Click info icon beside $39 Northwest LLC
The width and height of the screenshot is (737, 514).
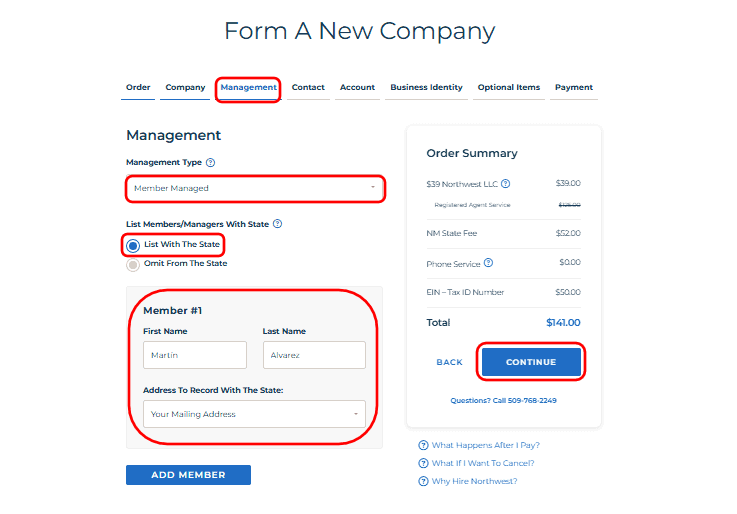click(506, 184)
